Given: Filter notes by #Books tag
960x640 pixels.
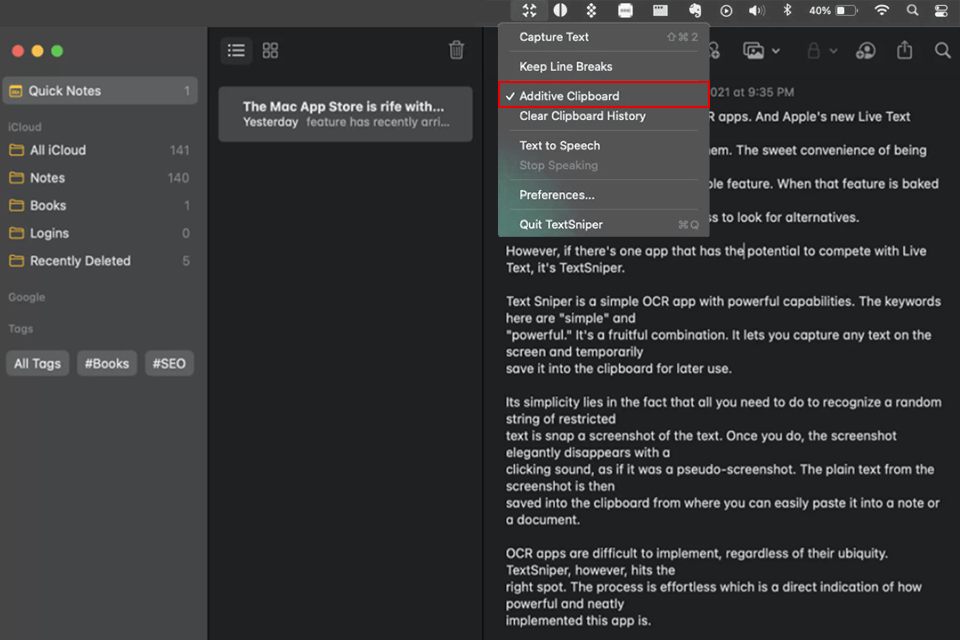Looking at the screenshot, I should [x=107, y=363].
